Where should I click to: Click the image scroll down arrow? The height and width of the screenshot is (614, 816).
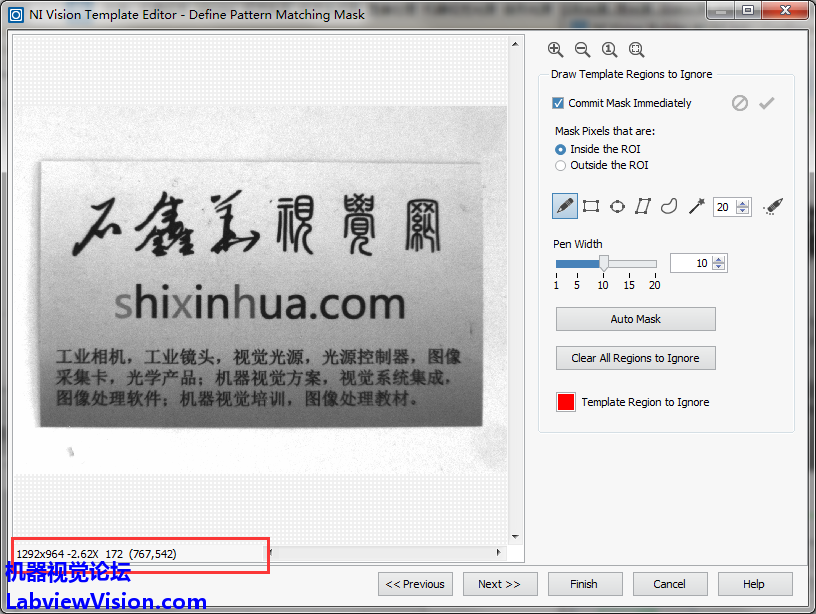pyautogui.click(x=515, y=536)
